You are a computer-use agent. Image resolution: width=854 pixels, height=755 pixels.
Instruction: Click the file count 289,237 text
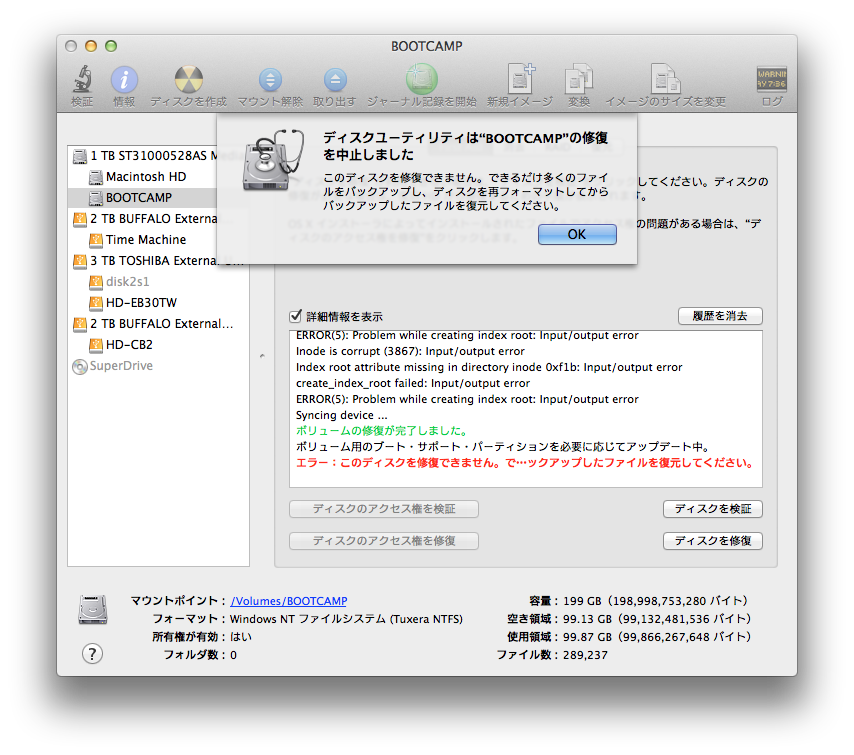(x=585, y=655)
